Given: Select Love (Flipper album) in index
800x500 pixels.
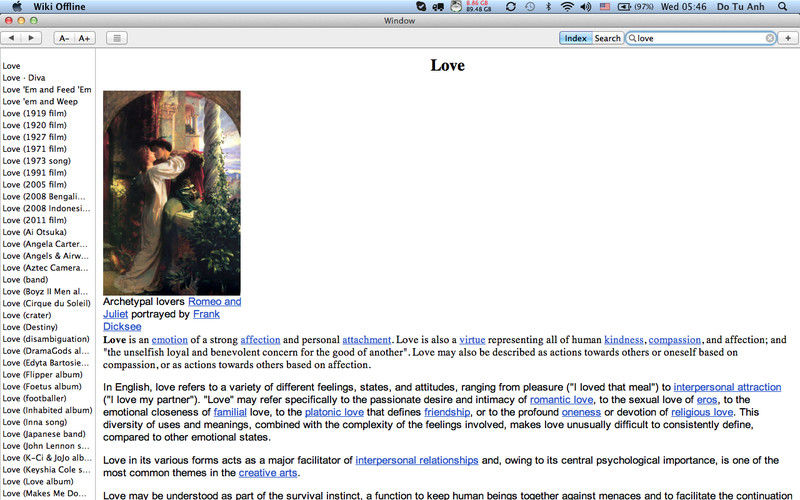Looking at the screenshot, I should click(42, 374).
